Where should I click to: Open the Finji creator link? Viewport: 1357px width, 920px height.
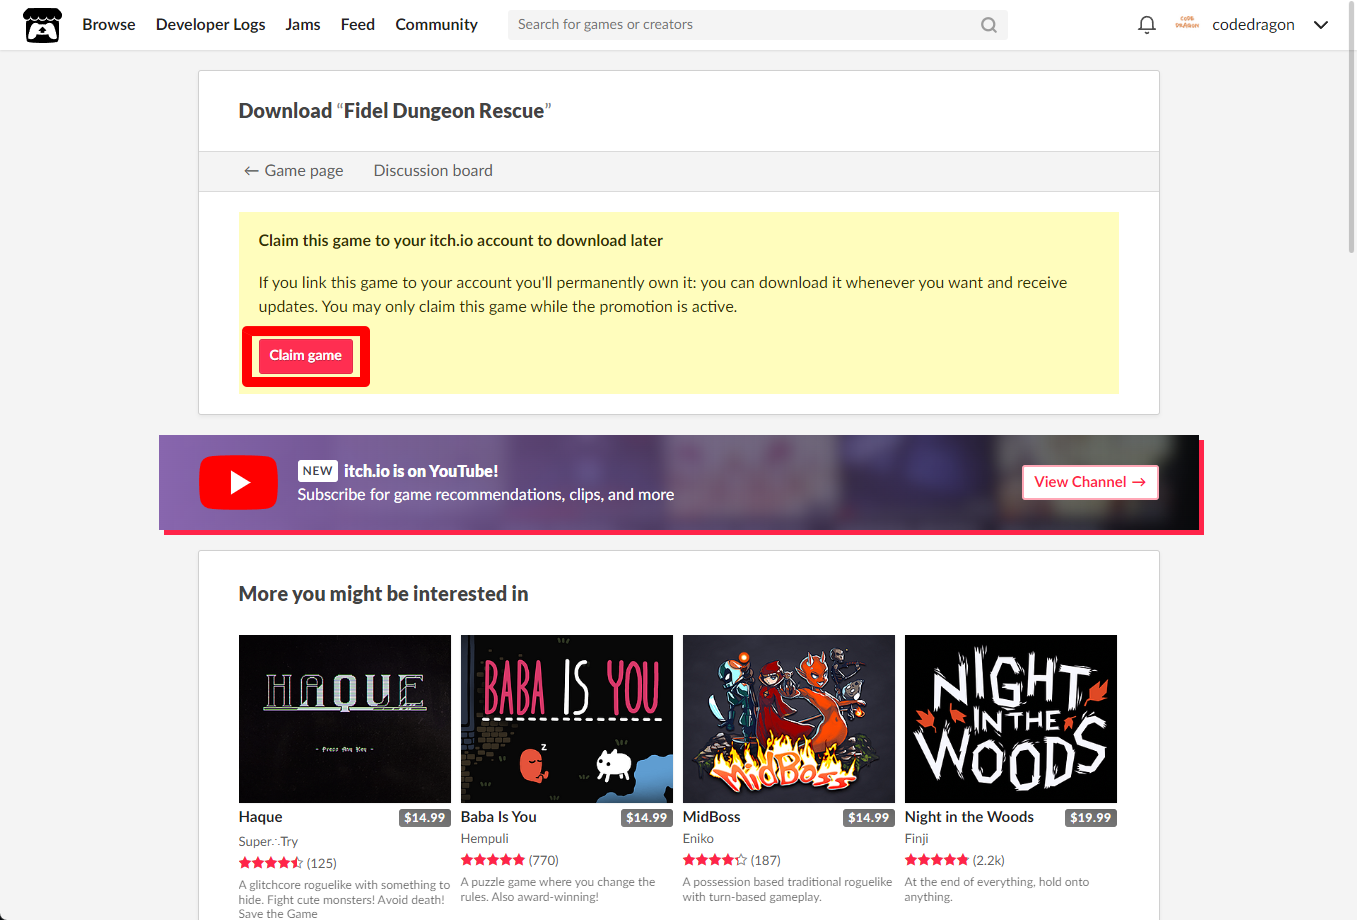[x=917, y=839]
